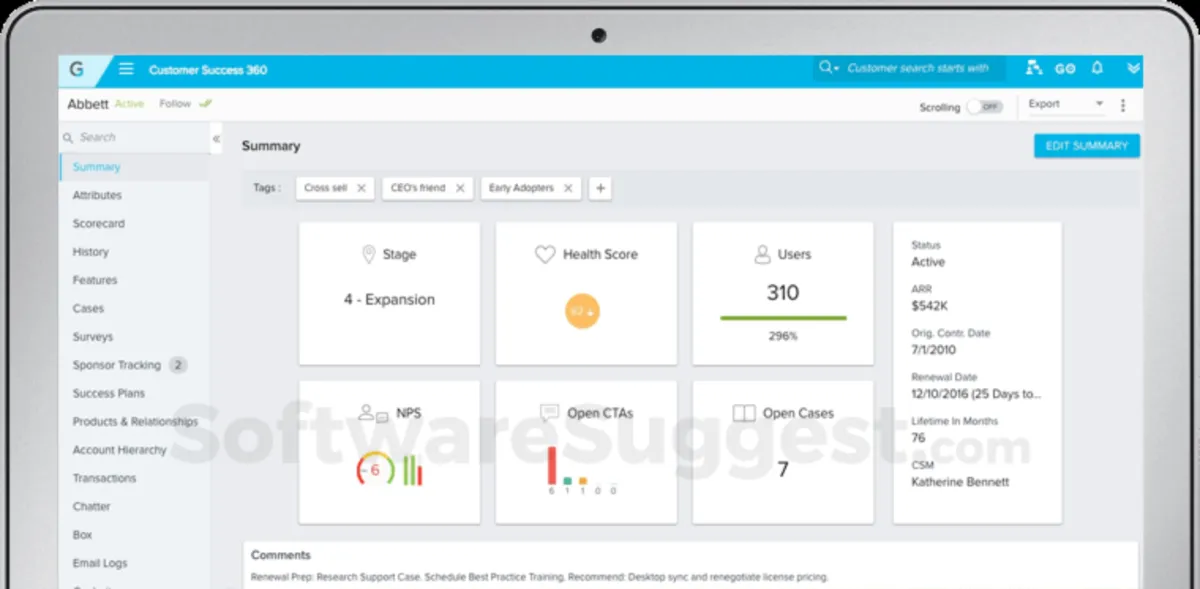Click the Stage location pin icon
The image size is (1200, 589).
tap(368, 254)
